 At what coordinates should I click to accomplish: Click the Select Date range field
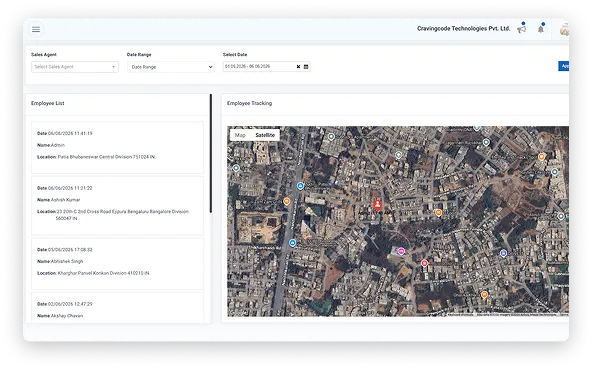pos(267,67)
